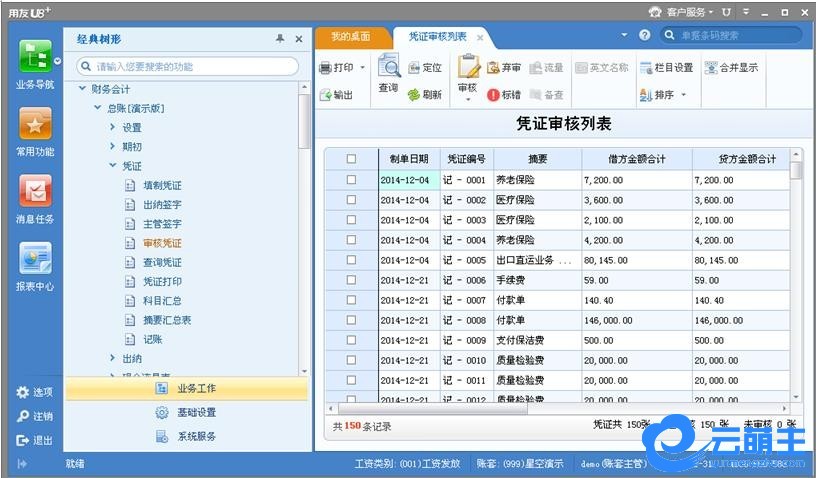This screenshot has width=816, height=478.
Task: Collapse the 凭证 tree node
Action: pos(112,166)
